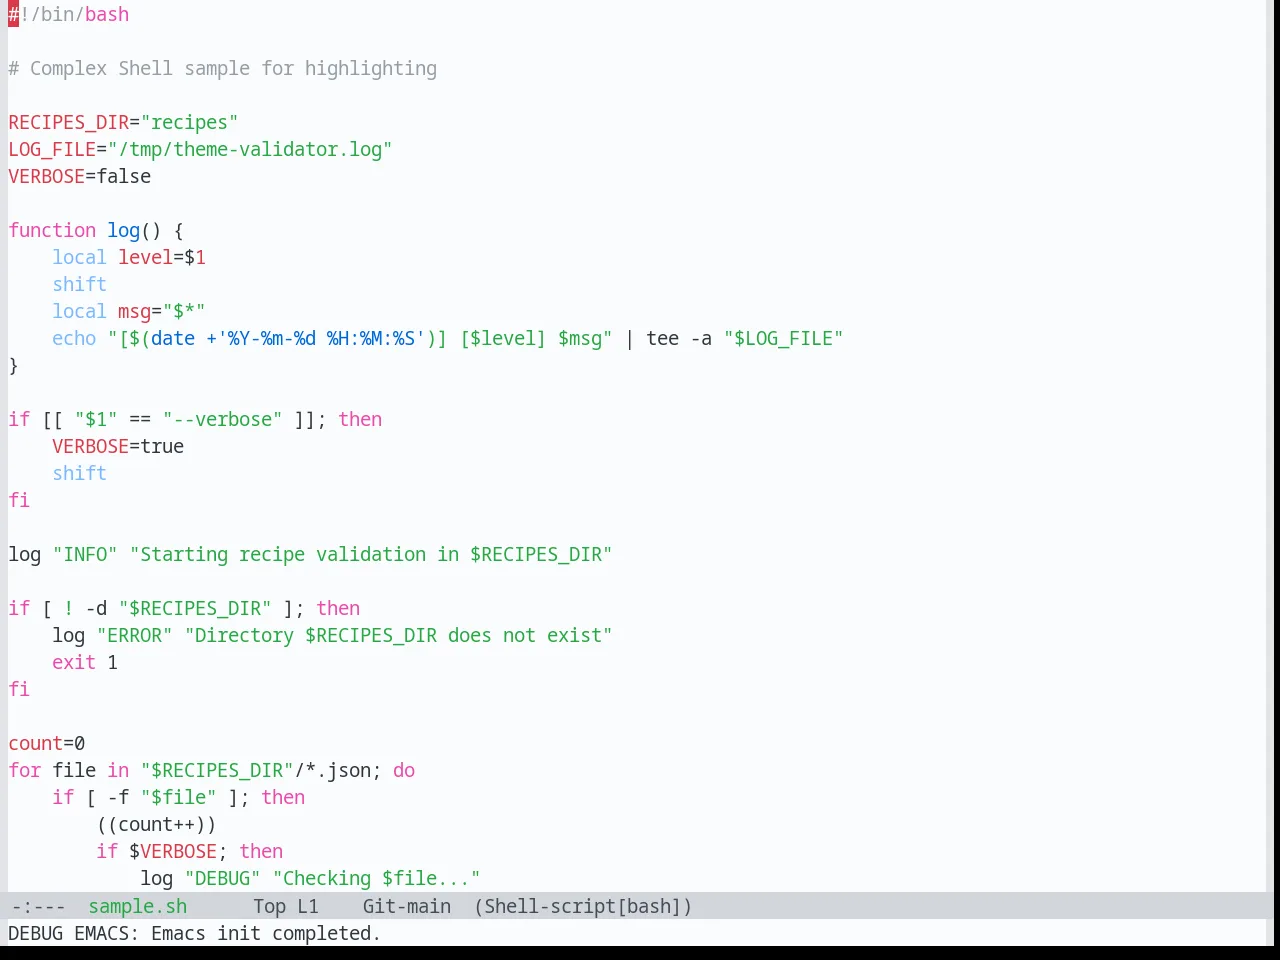Image resolution: width=1280 pixels, height=960 pixels.
Task: Click the "DEBUG" string in log call
Action: pos(223,879)
